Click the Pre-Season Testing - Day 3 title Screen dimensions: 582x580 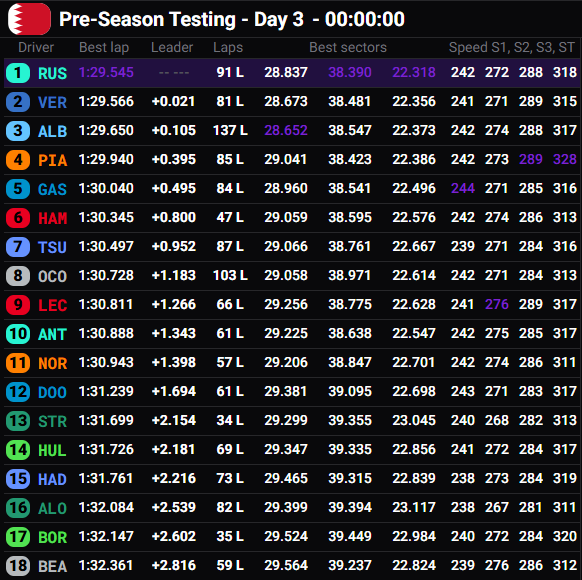click(x=181, y=19)
